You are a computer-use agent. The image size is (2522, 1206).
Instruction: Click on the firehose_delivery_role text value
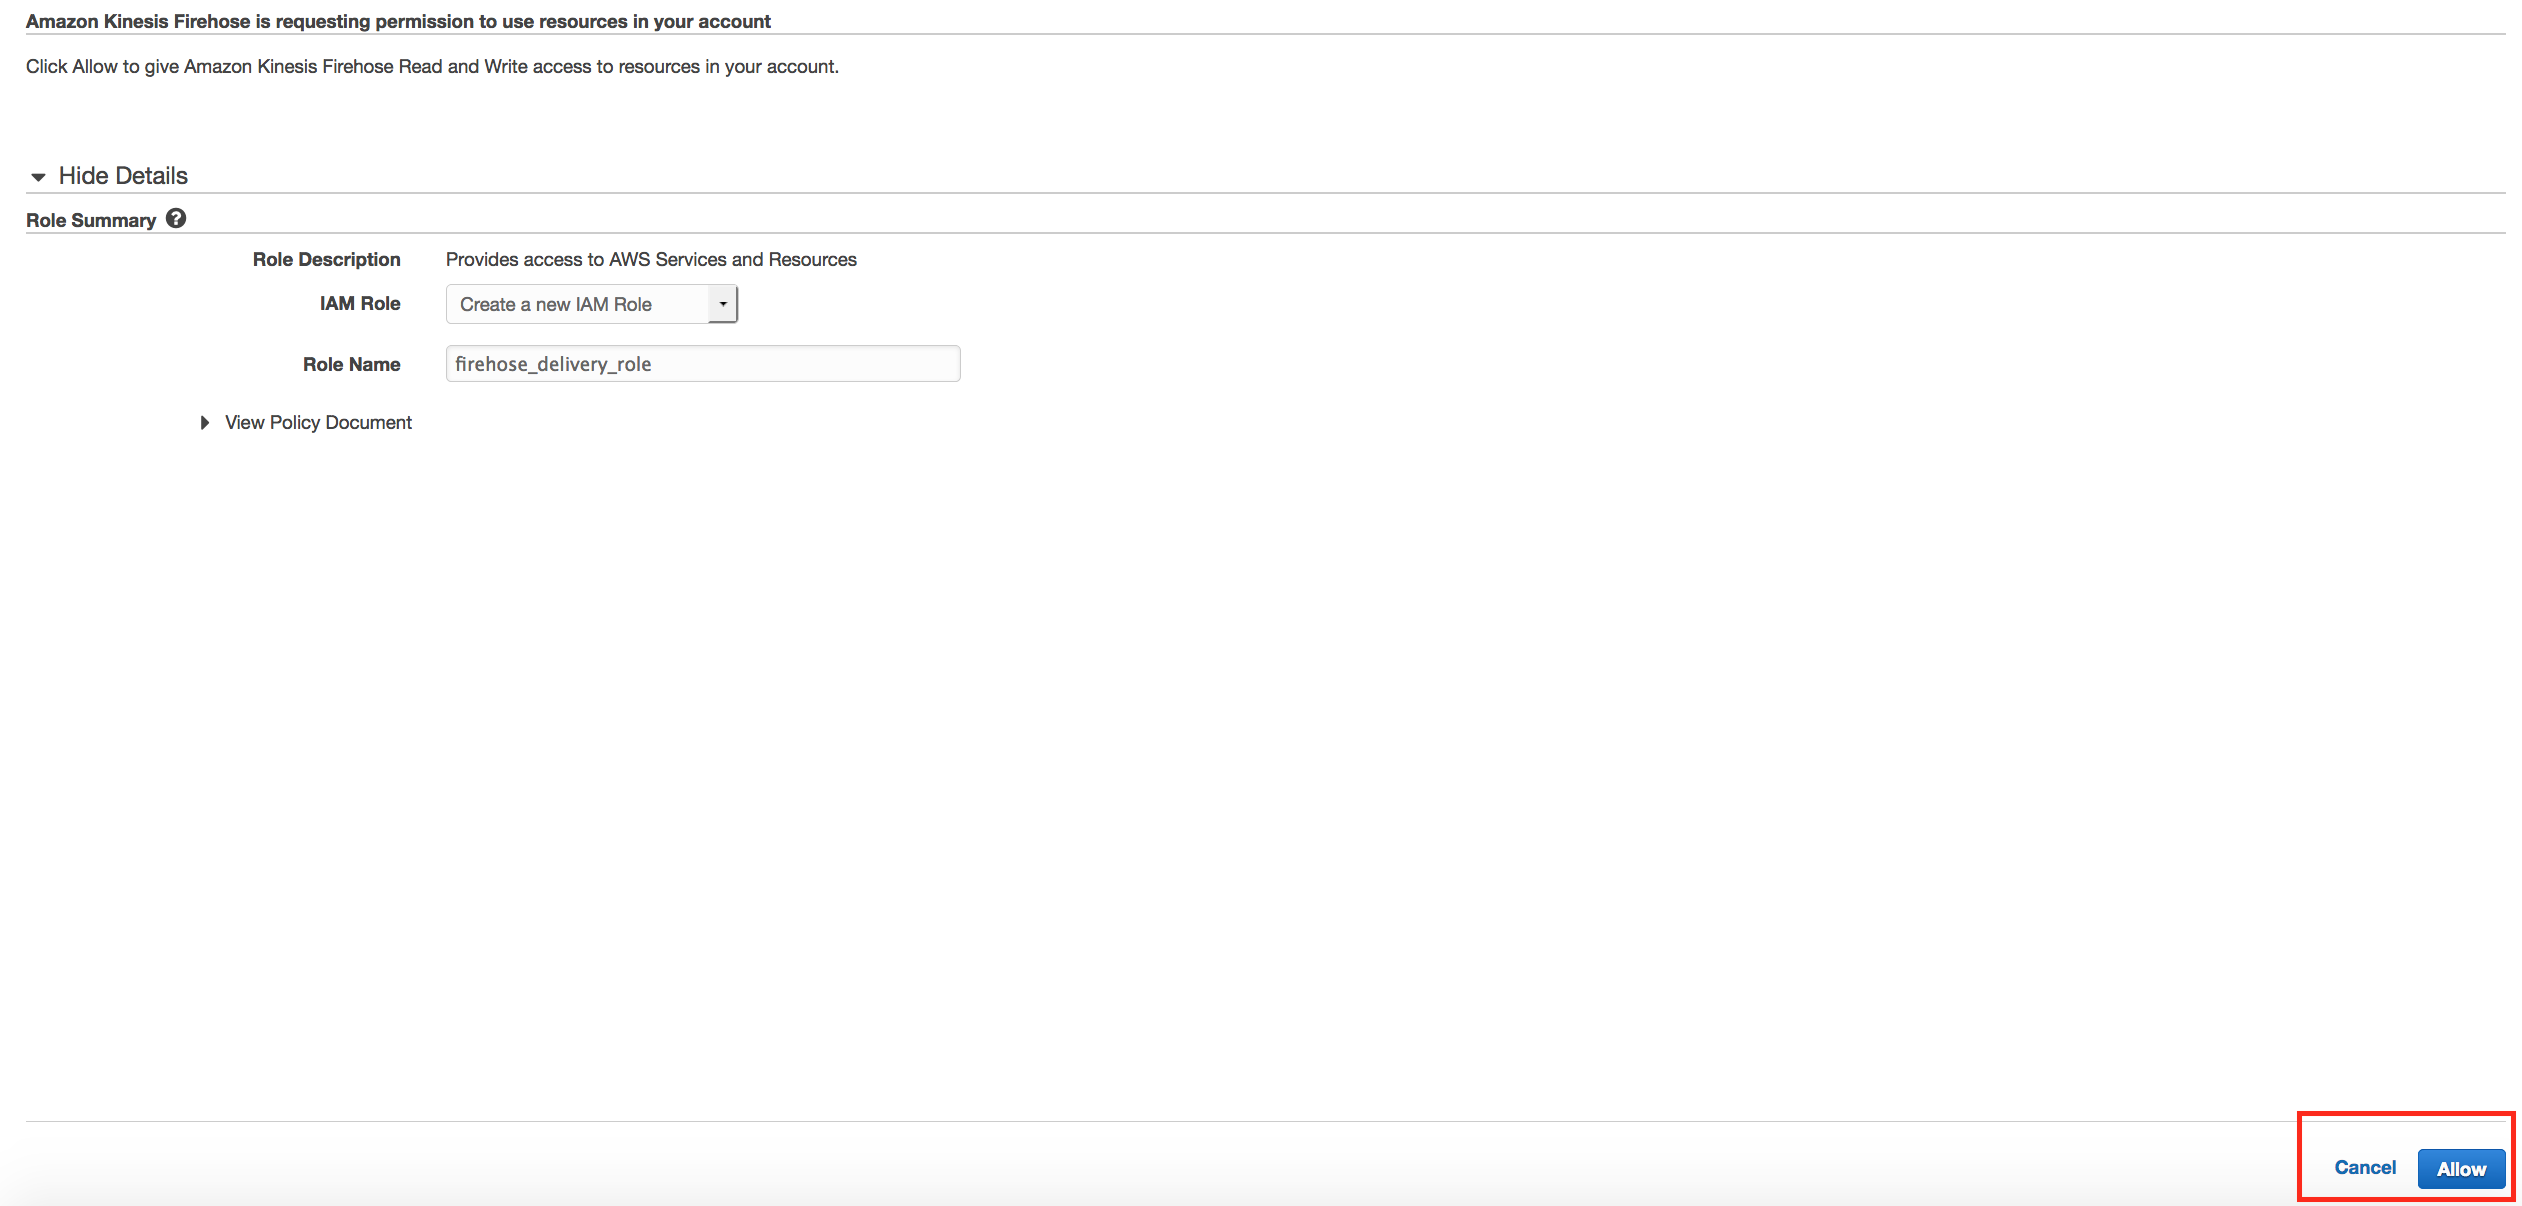(553, 365)
